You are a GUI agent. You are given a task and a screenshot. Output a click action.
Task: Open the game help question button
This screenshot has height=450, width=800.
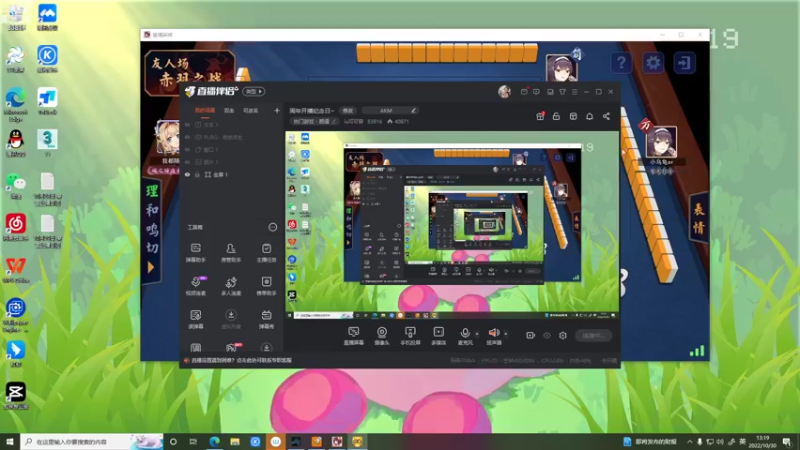click(621, 63)
